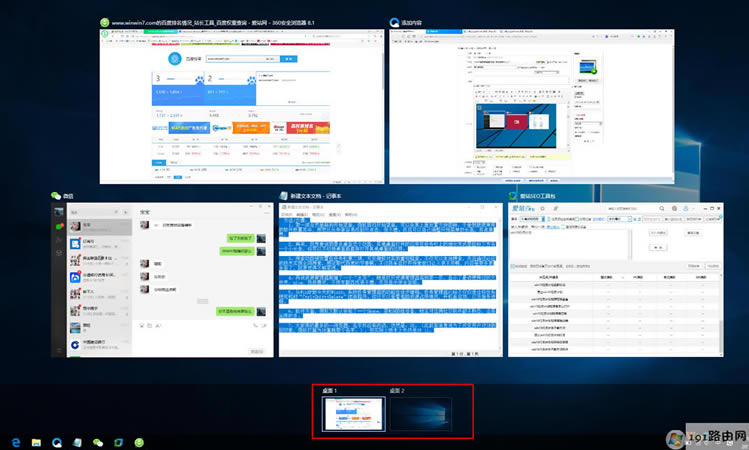Viewport: 749px width, 450px height.
Task: Select the 新建文本文档 Notepad window preview
Action: click(x=387, y=282)
